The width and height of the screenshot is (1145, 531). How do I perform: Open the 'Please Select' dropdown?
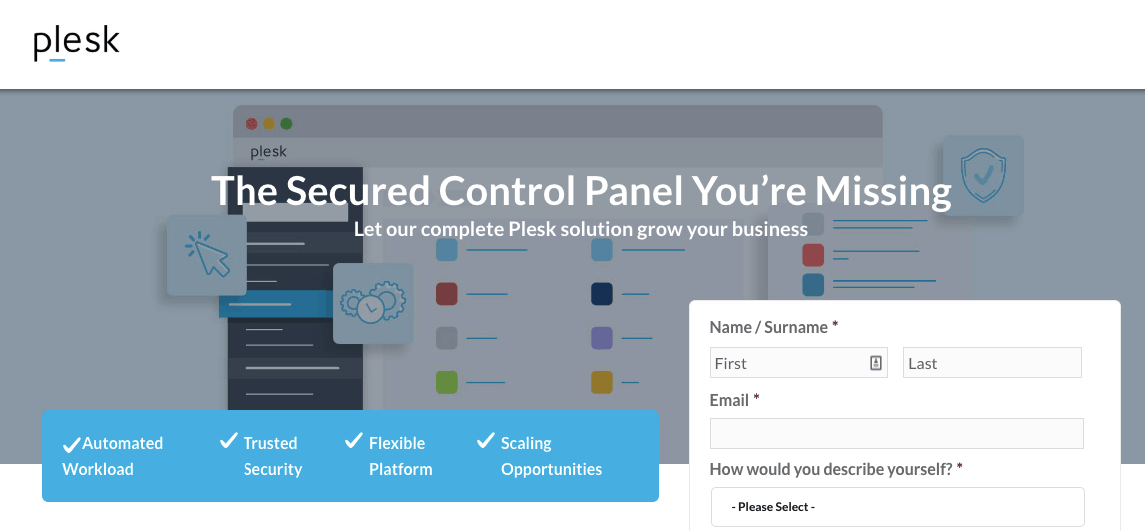[x=897, y=506]
